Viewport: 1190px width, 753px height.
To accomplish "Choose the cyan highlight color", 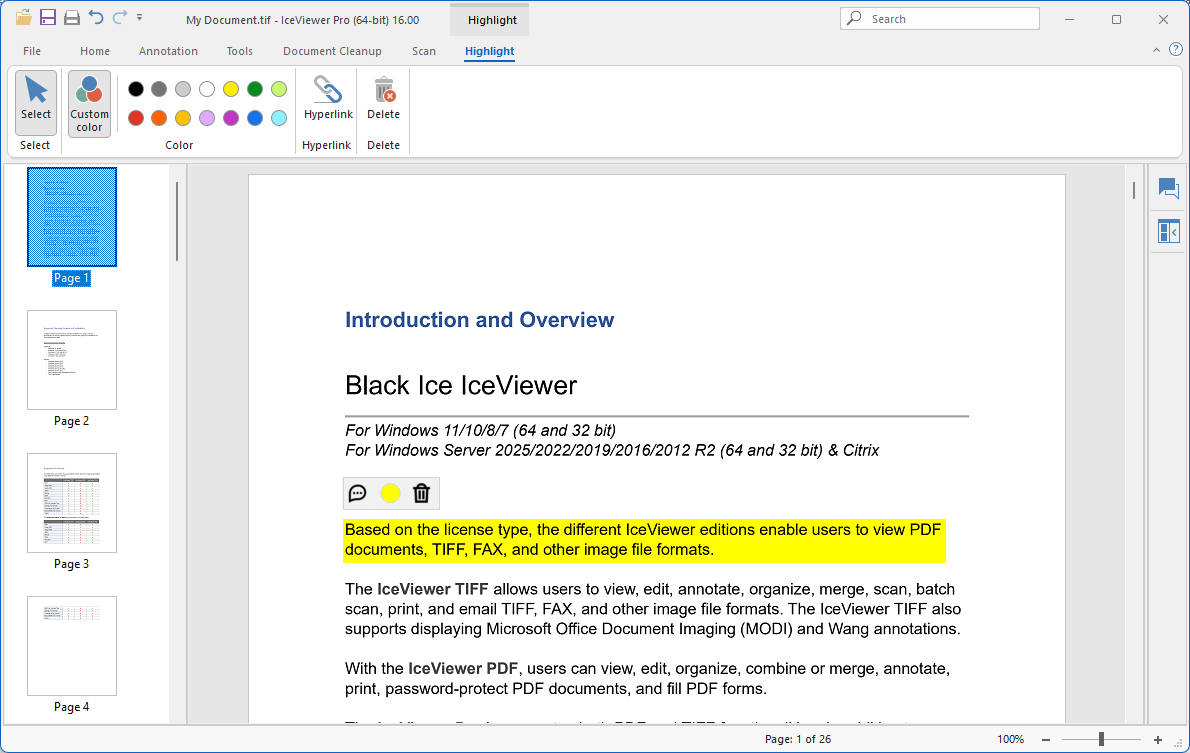I will pyautogui.click(x=279, y=118).
